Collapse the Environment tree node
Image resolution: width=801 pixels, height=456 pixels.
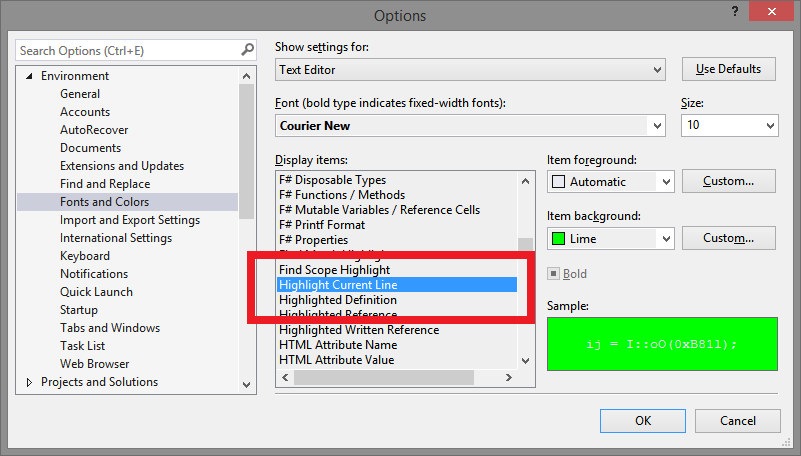point(30,76)
